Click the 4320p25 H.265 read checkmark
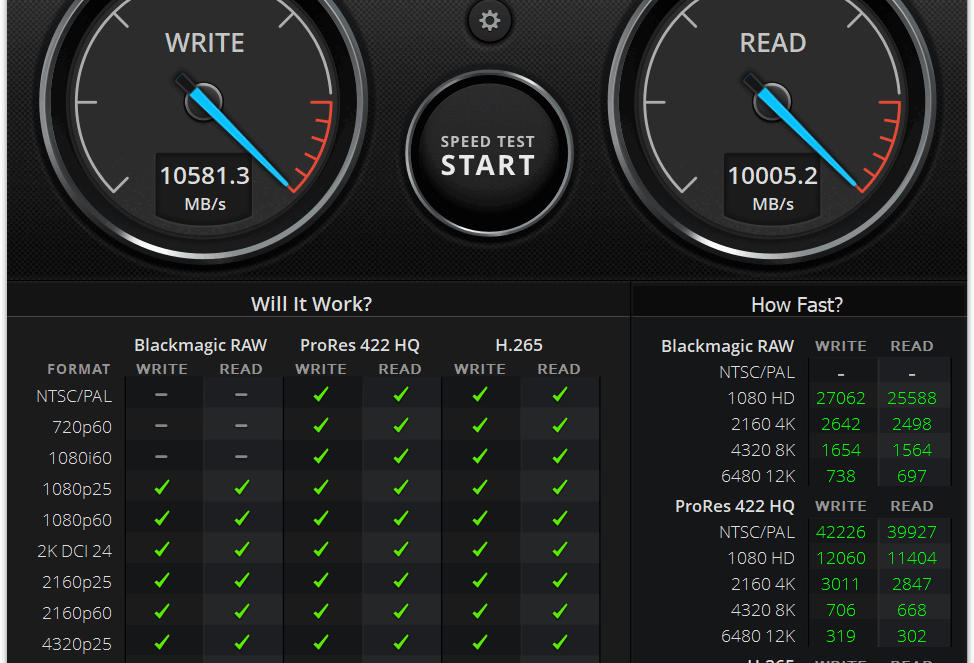Image resolution: width=974 pixels, height=663 pixels. (560, 642)
